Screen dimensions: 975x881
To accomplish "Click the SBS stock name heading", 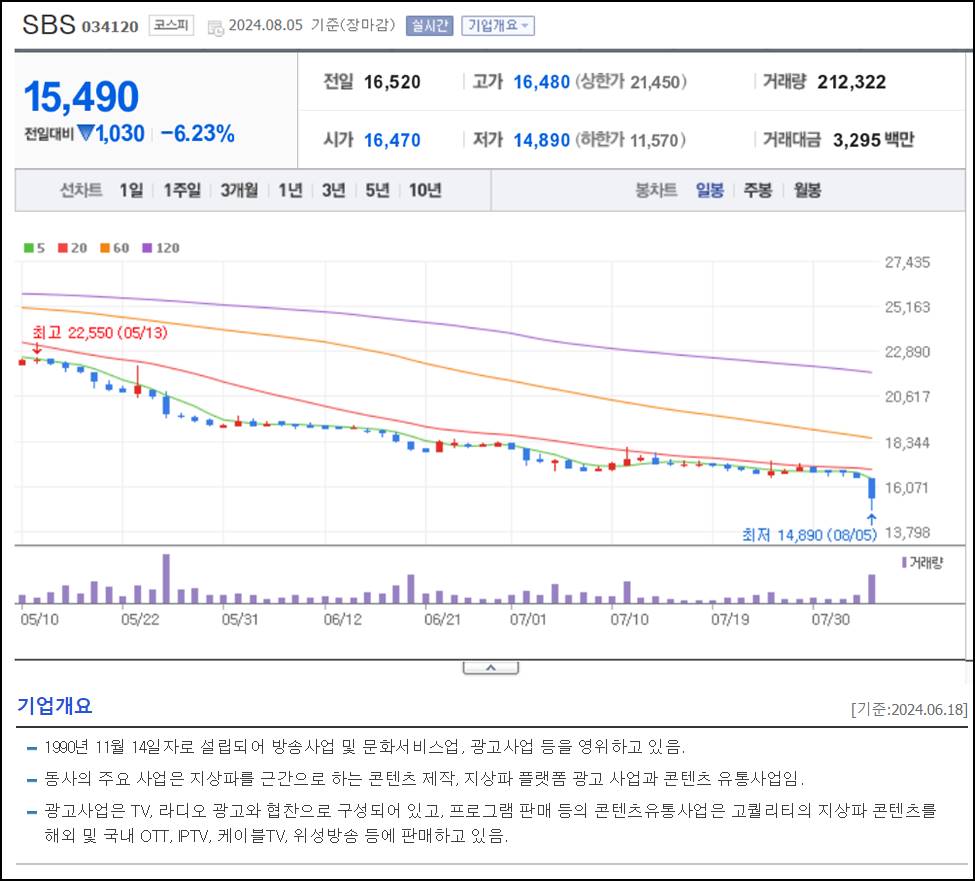I will tap(49, 25).
